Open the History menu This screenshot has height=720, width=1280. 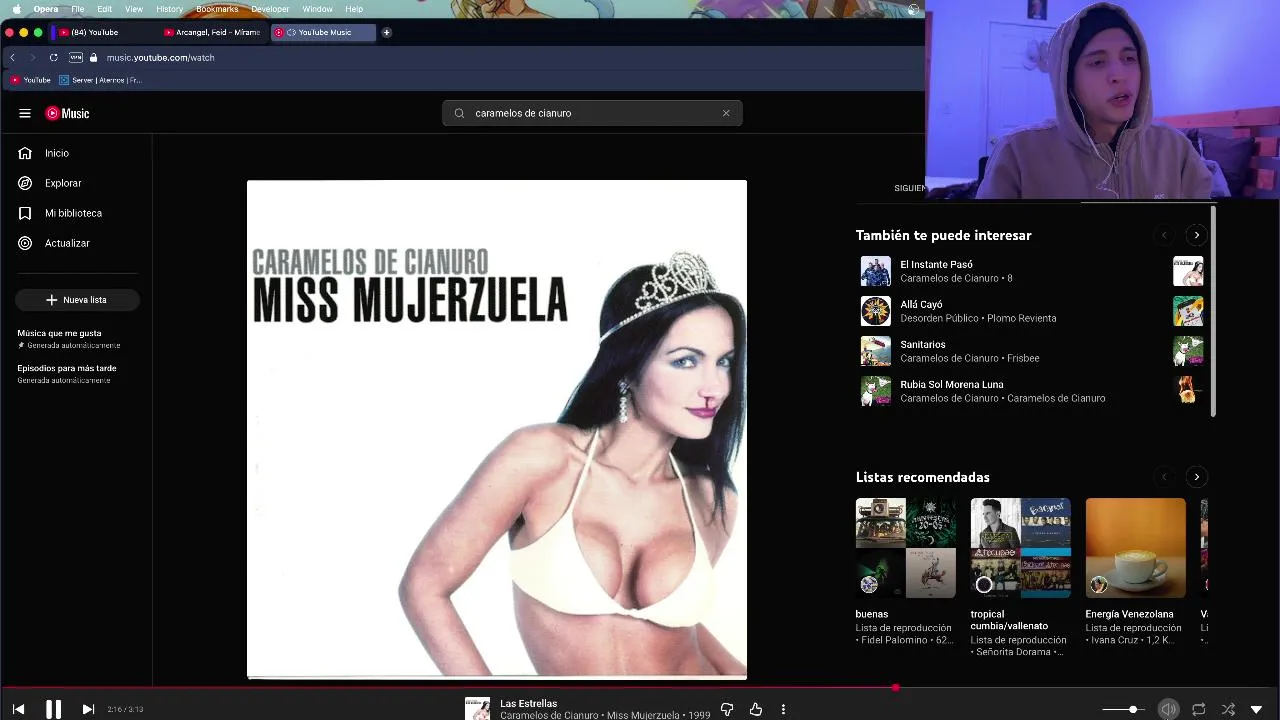click(x=169, y=9)
